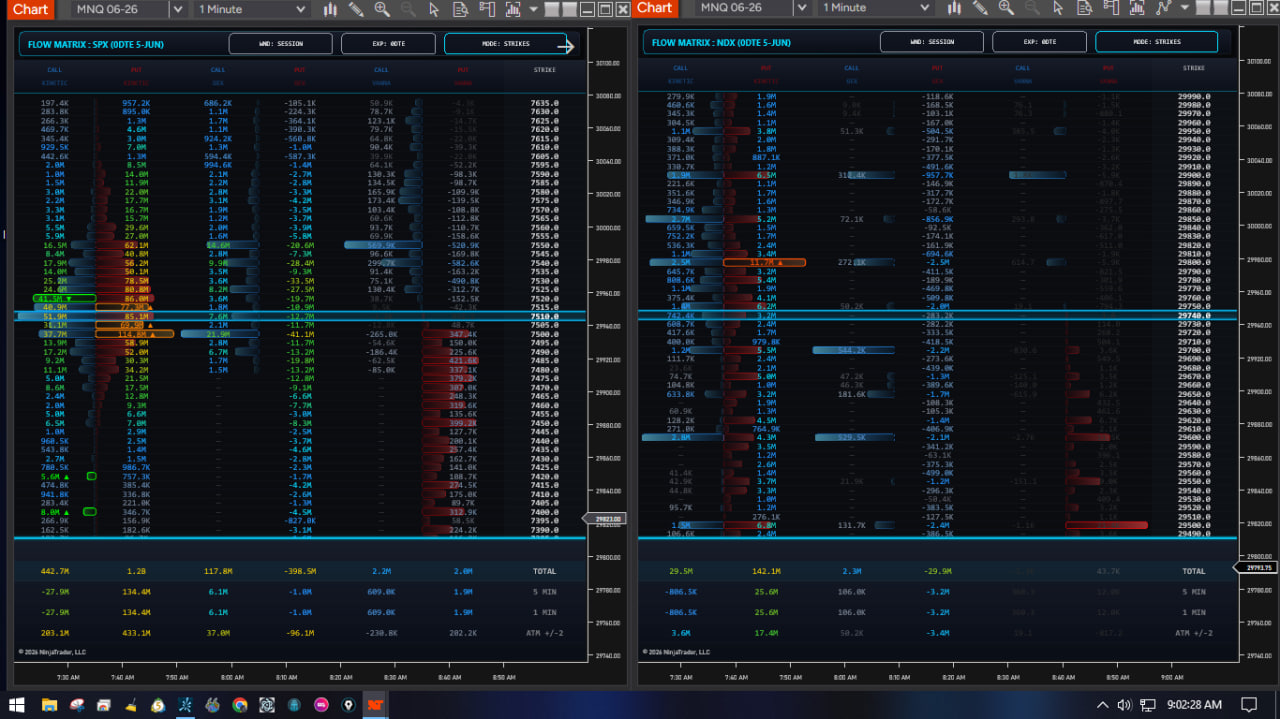Click 433.1M ATM value in SPX matrix

point(136,633)
